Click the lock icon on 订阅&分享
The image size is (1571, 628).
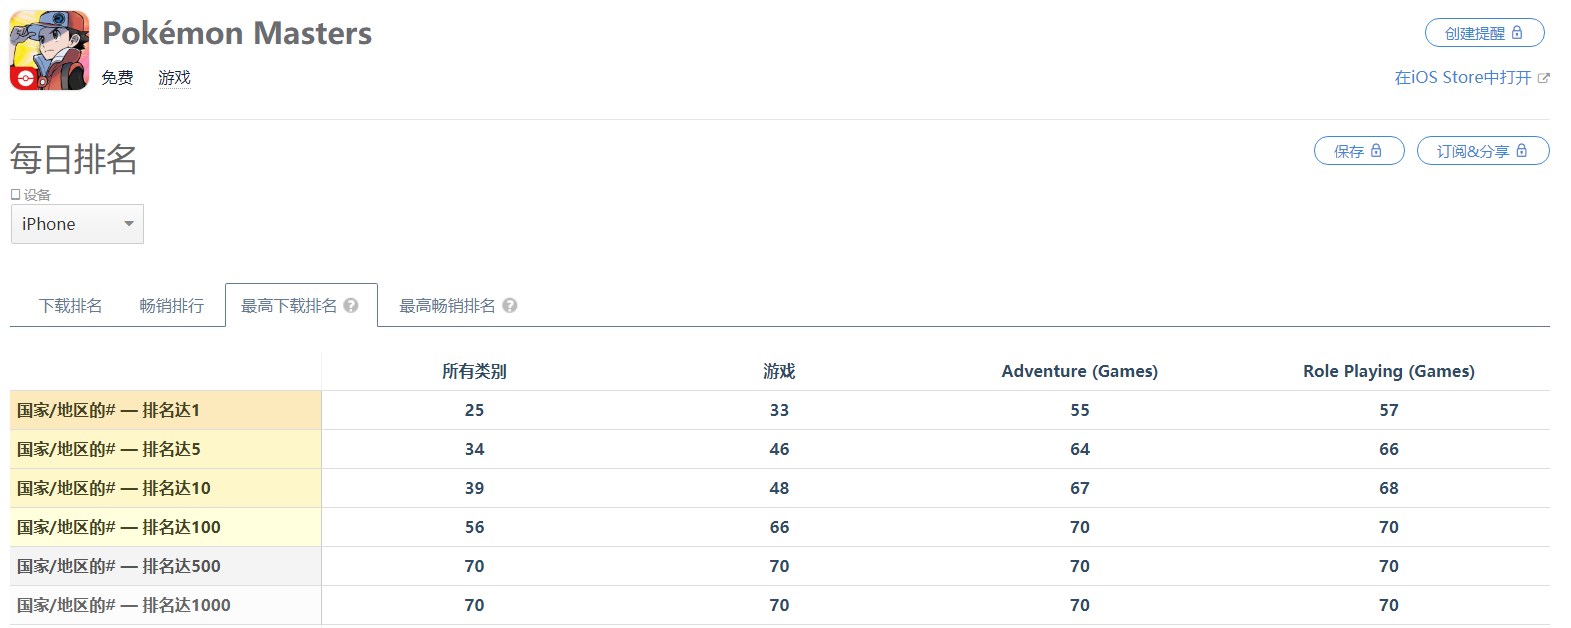(x=1522, y=151)
